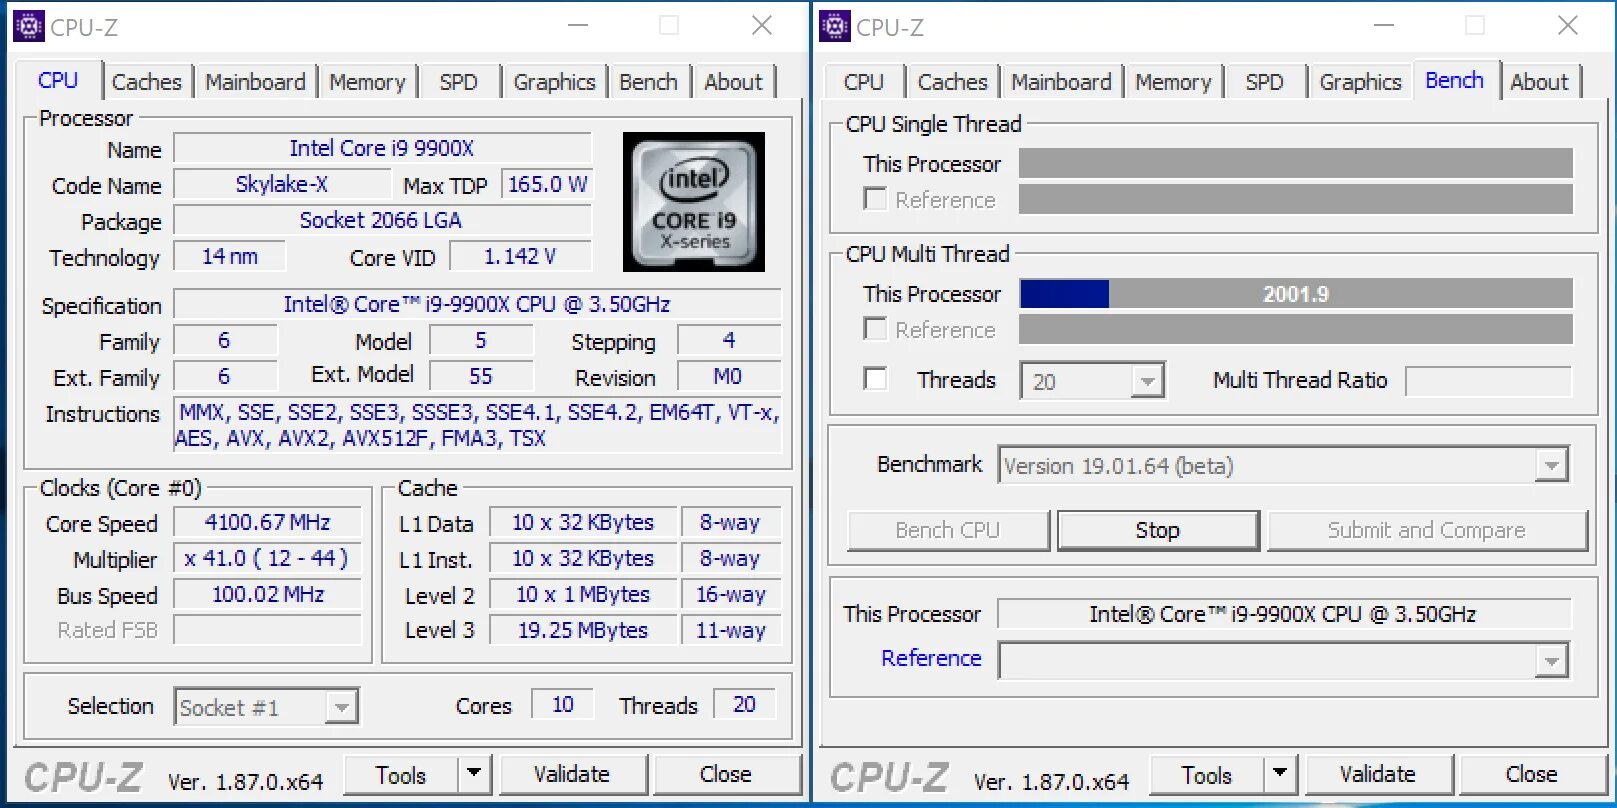
Task: Open the Mainboard tab in right window
Action: click(x=1061, y=82)
